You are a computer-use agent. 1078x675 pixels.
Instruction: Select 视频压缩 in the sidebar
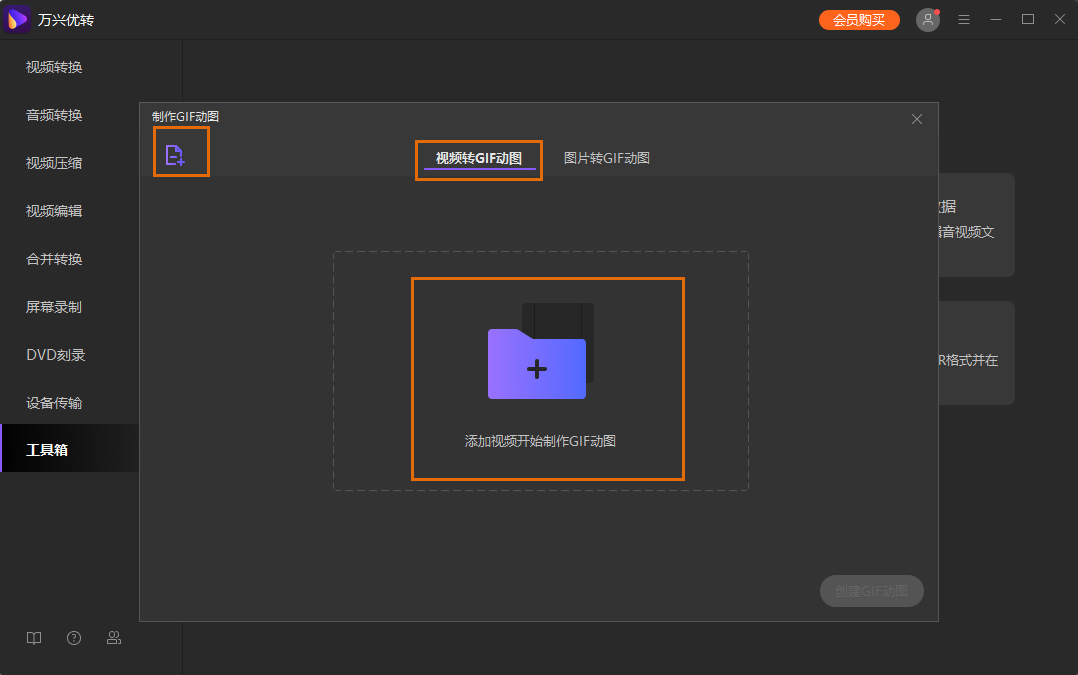[x=56, y=163]
